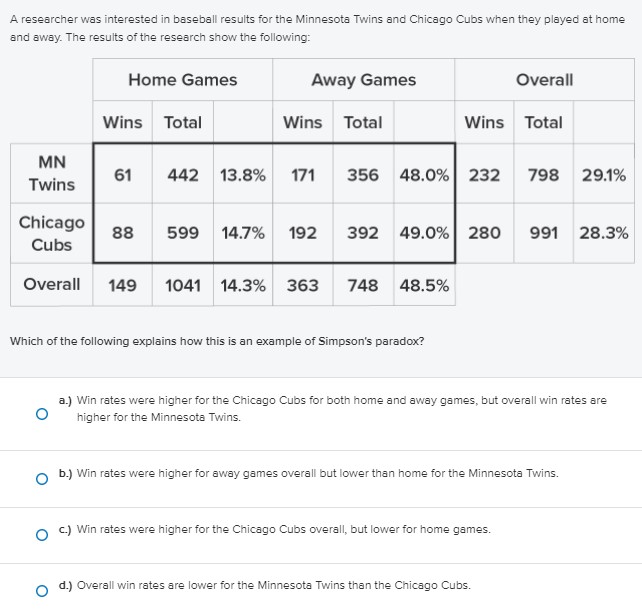Select radio button for answer b

tap(42, 479)
